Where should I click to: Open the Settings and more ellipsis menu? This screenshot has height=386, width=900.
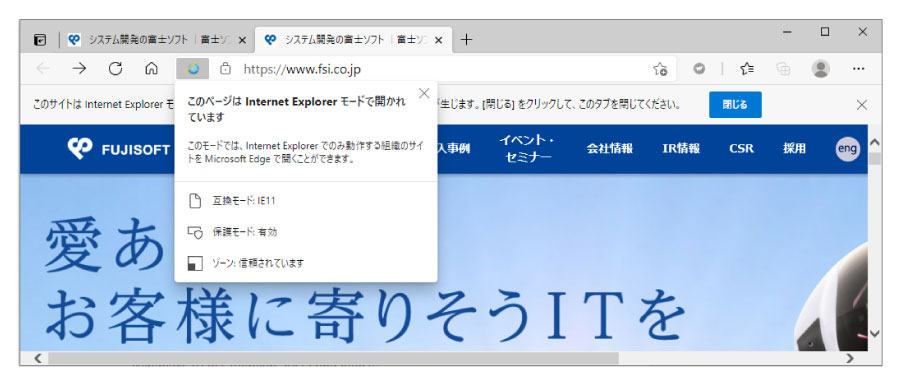[859, 69]
